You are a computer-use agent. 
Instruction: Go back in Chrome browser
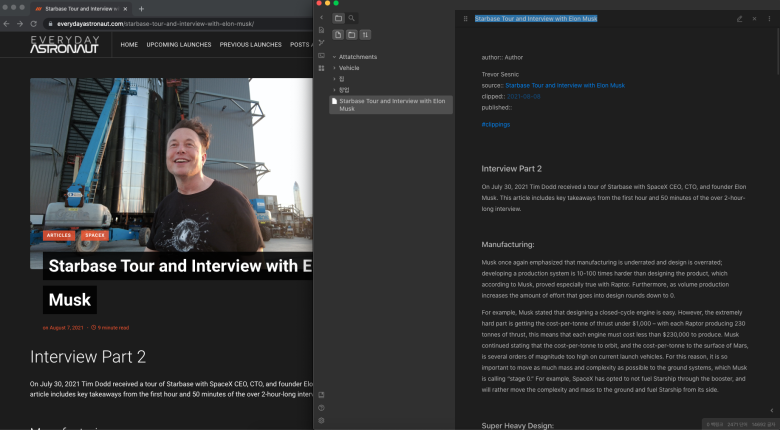[x=6, y=23]
